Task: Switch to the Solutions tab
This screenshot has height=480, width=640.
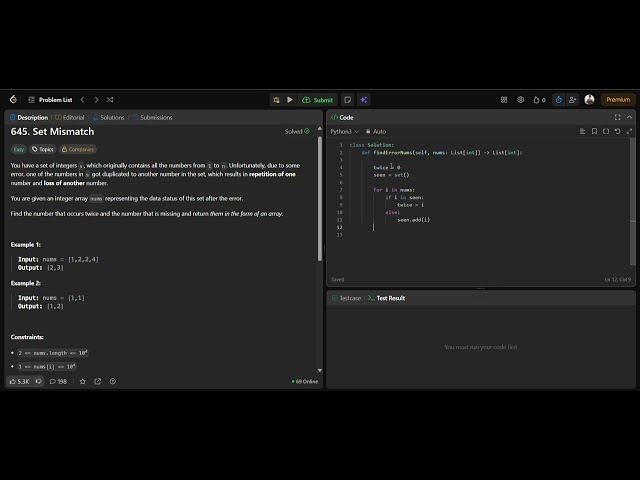Action: click(108, 118)
